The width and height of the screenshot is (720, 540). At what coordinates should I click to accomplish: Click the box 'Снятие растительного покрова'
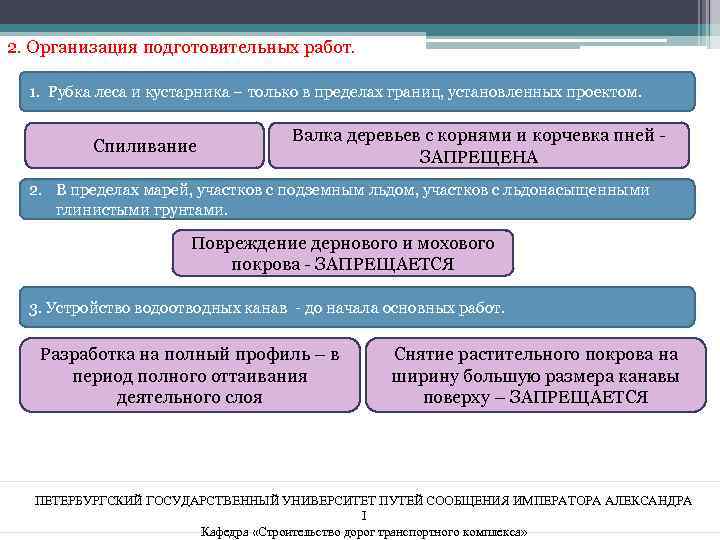coord(535,375)
